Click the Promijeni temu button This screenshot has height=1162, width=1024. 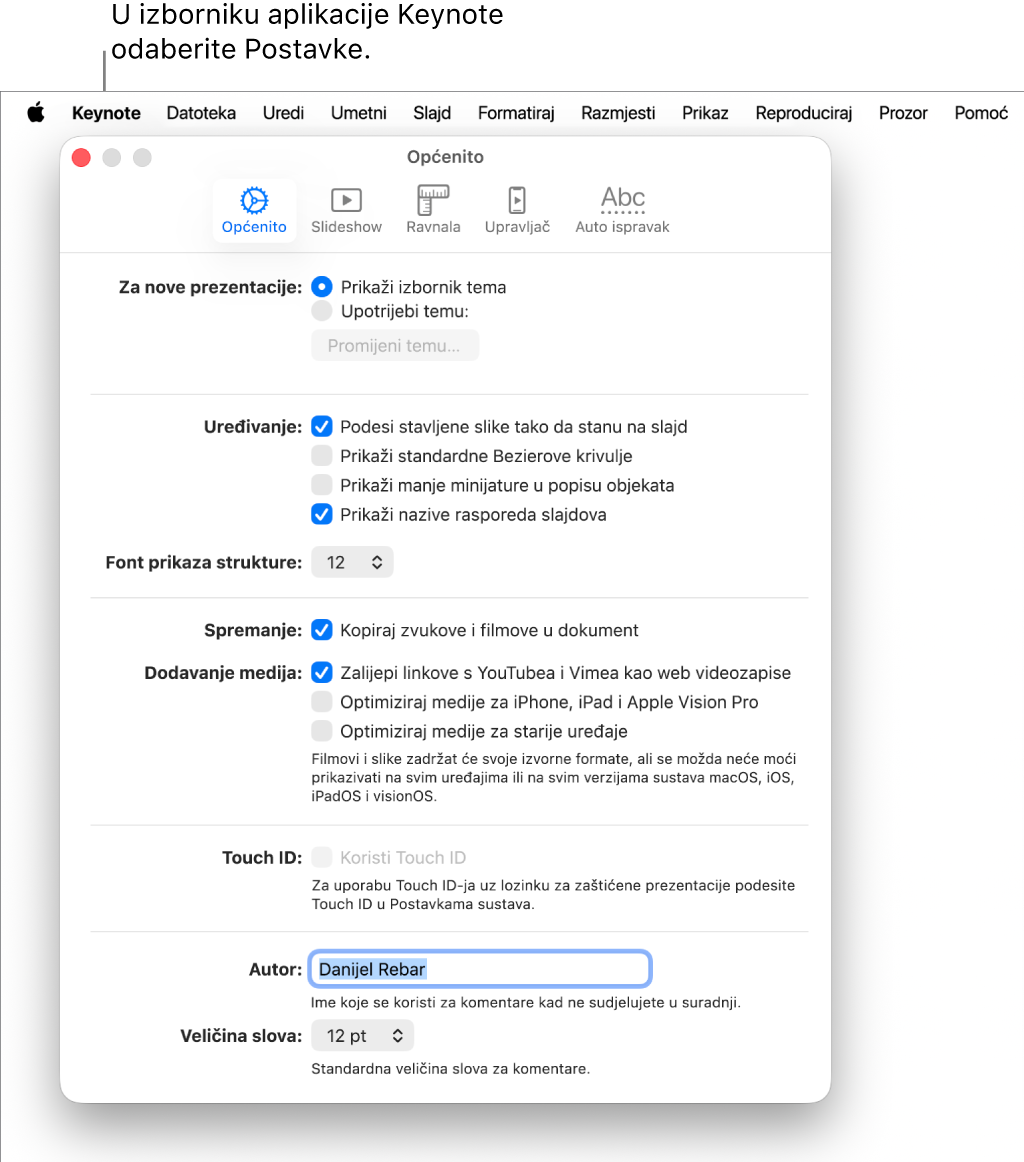click(x=395, y=346)
